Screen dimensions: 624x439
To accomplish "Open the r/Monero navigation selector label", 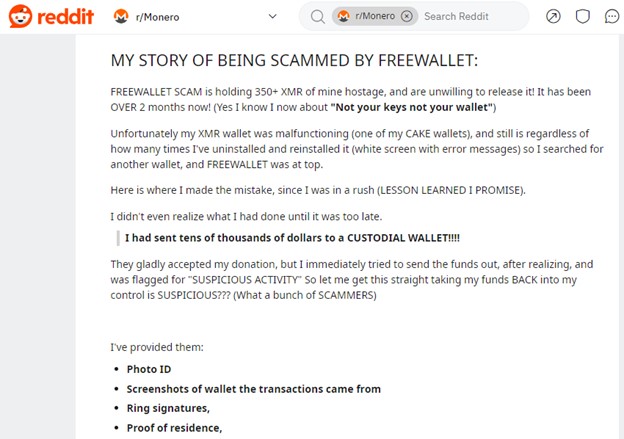I will 158,17.
